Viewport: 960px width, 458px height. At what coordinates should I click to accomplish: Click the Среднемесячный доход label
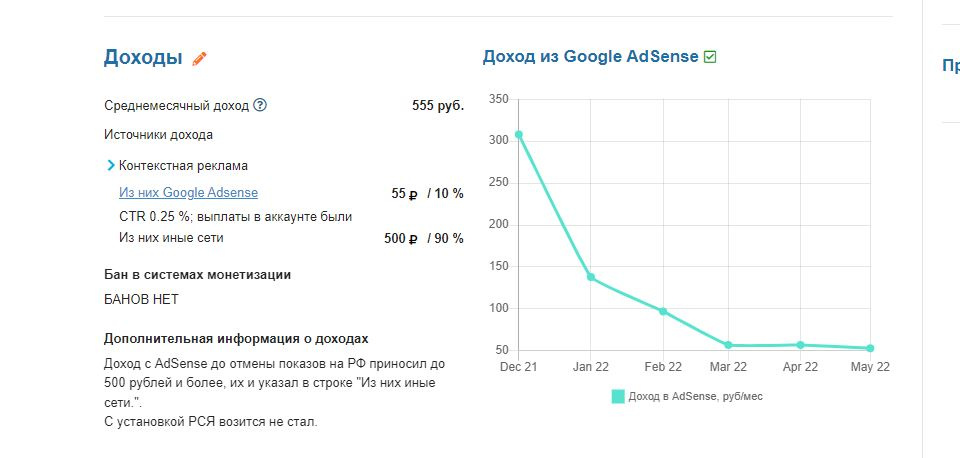click(x=176, y=106)
